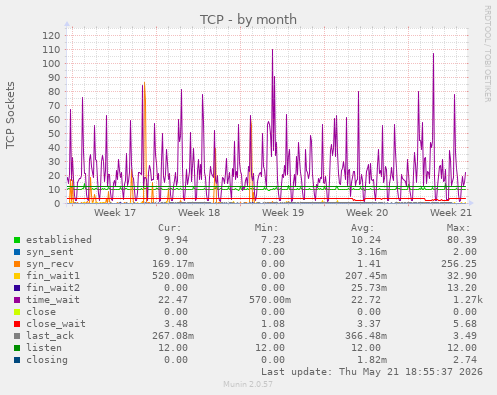Select the 'close_wait' legend label

(x=56, y=324)
